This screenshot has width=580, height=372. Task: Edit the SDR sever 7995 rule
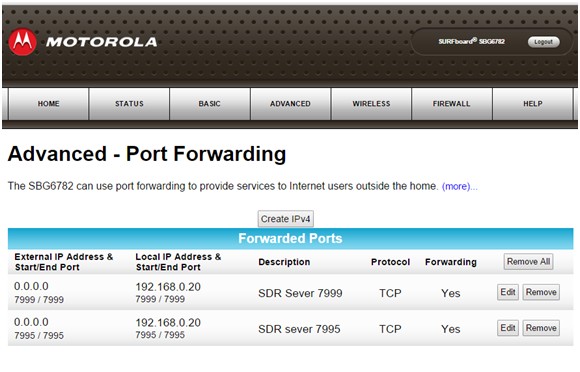pyautogui.click(x=508, y=328)
